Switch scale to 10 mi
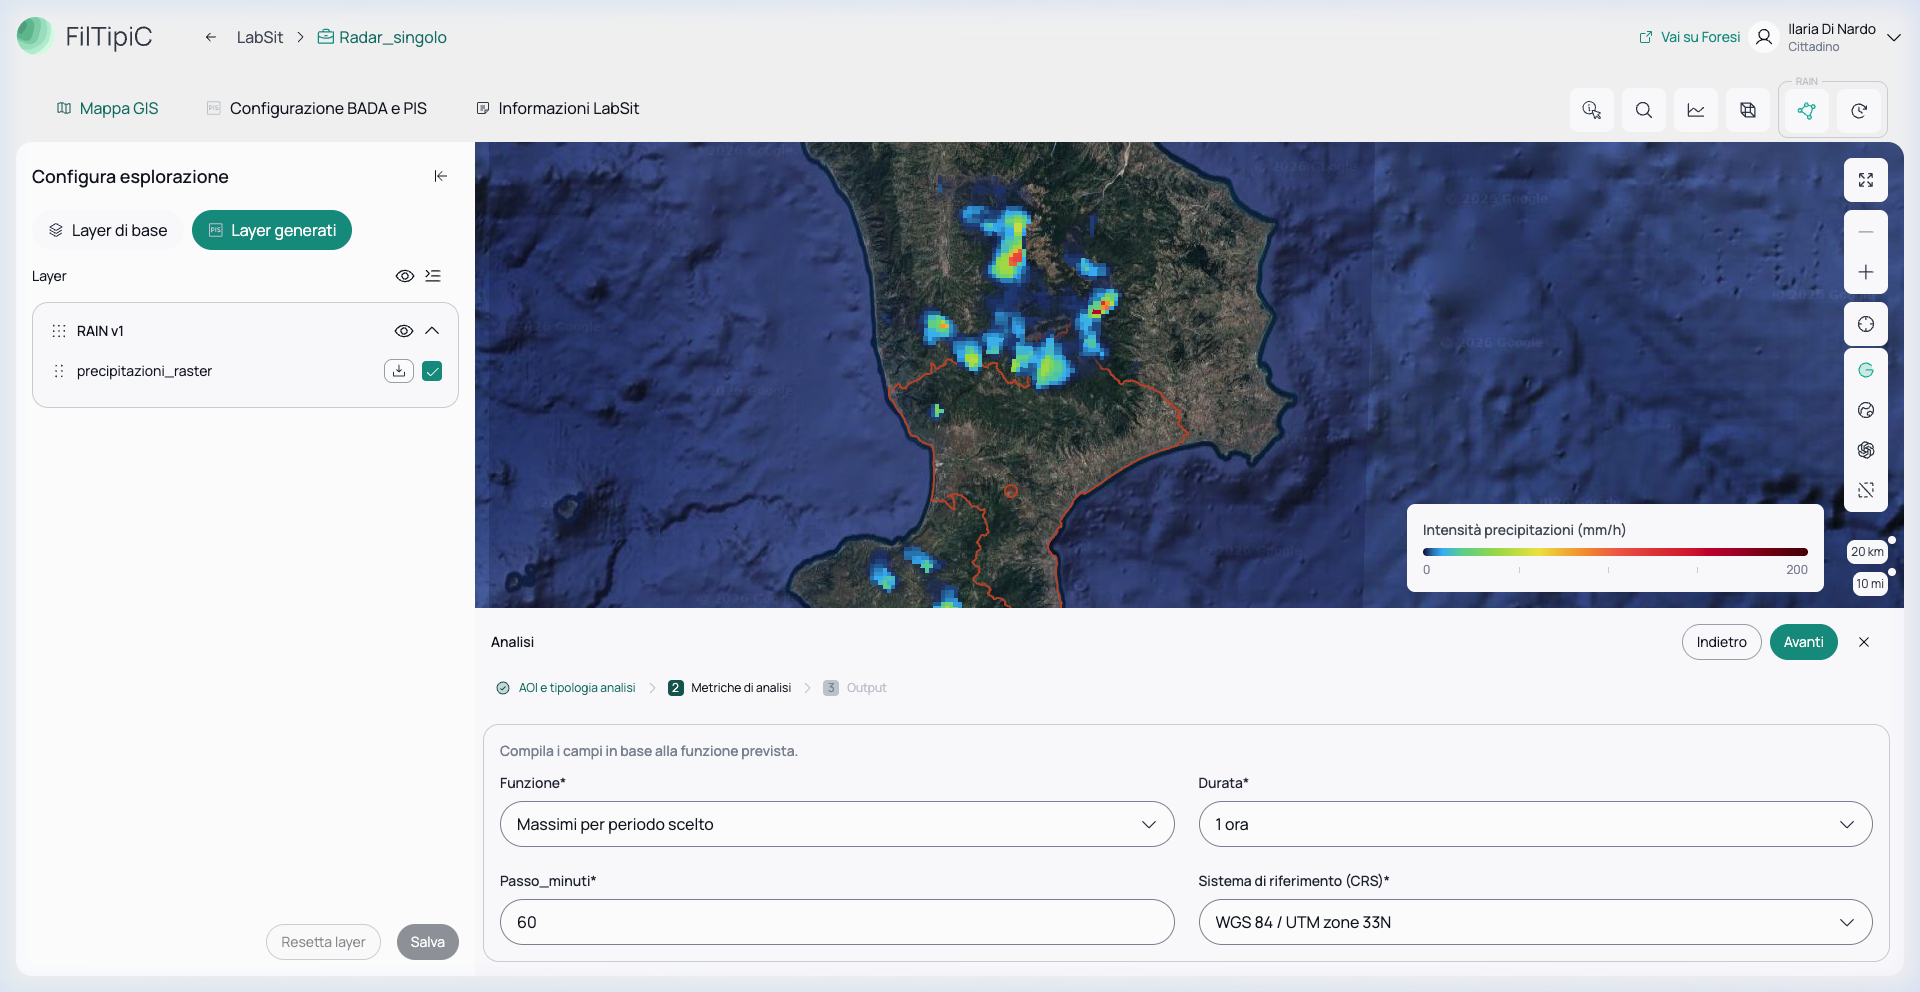Viewport: 1920px width, 992px height. coord(1870,584)
